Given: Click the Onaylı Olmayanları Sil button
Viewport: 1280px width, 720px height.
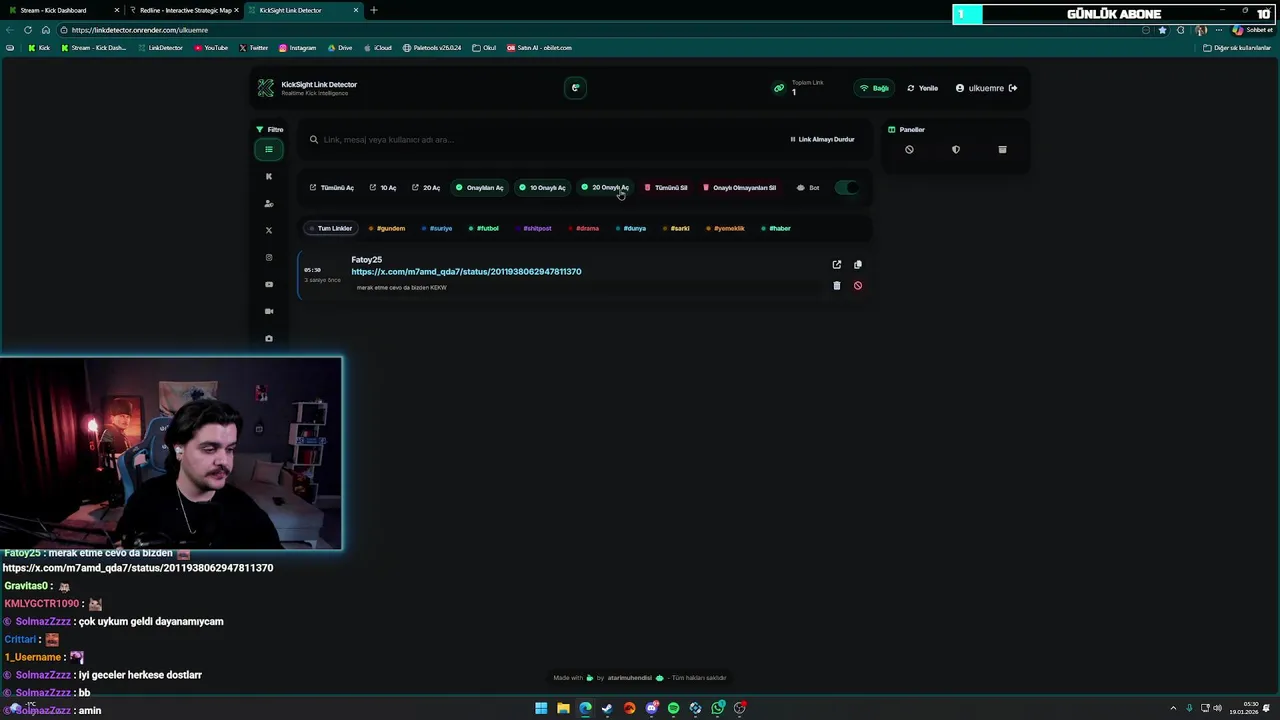Looking at the screenshot, I should [x=740, y=188].
